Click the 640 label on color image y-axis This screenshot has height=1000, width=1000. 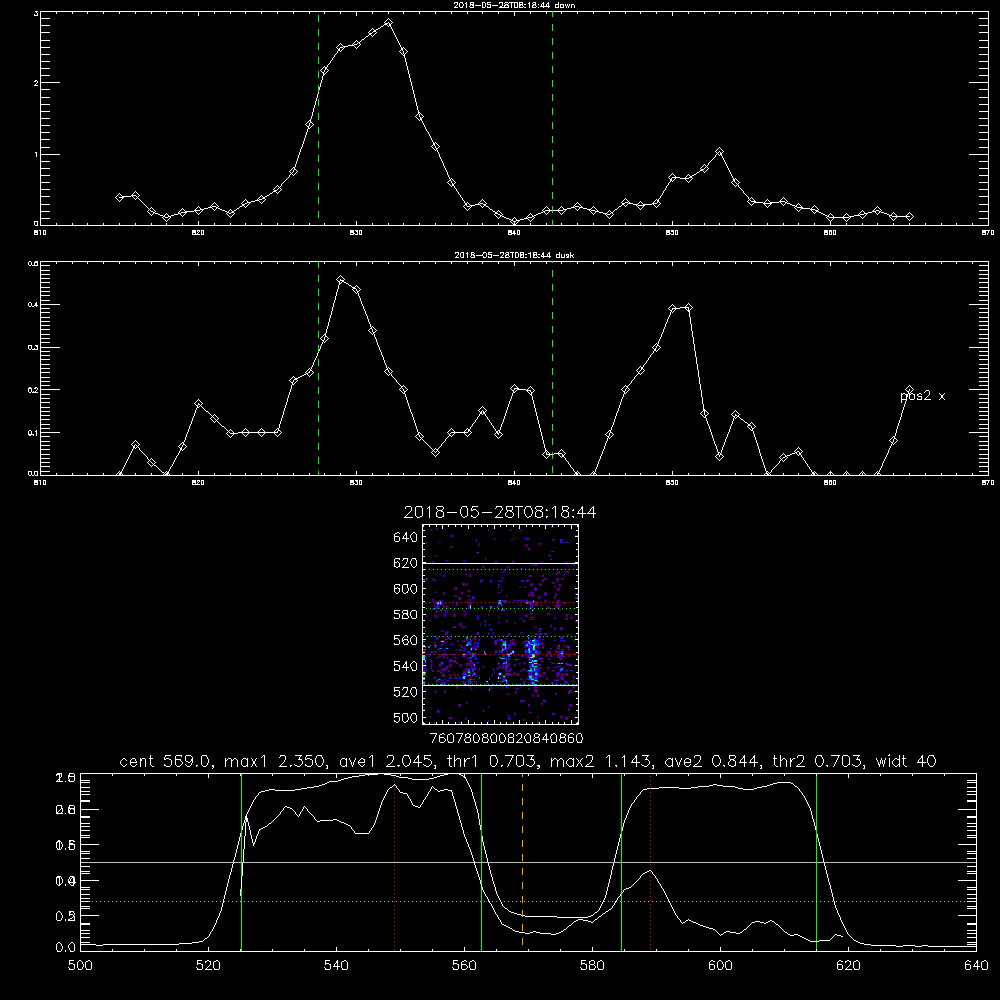(x=406, y=538)
